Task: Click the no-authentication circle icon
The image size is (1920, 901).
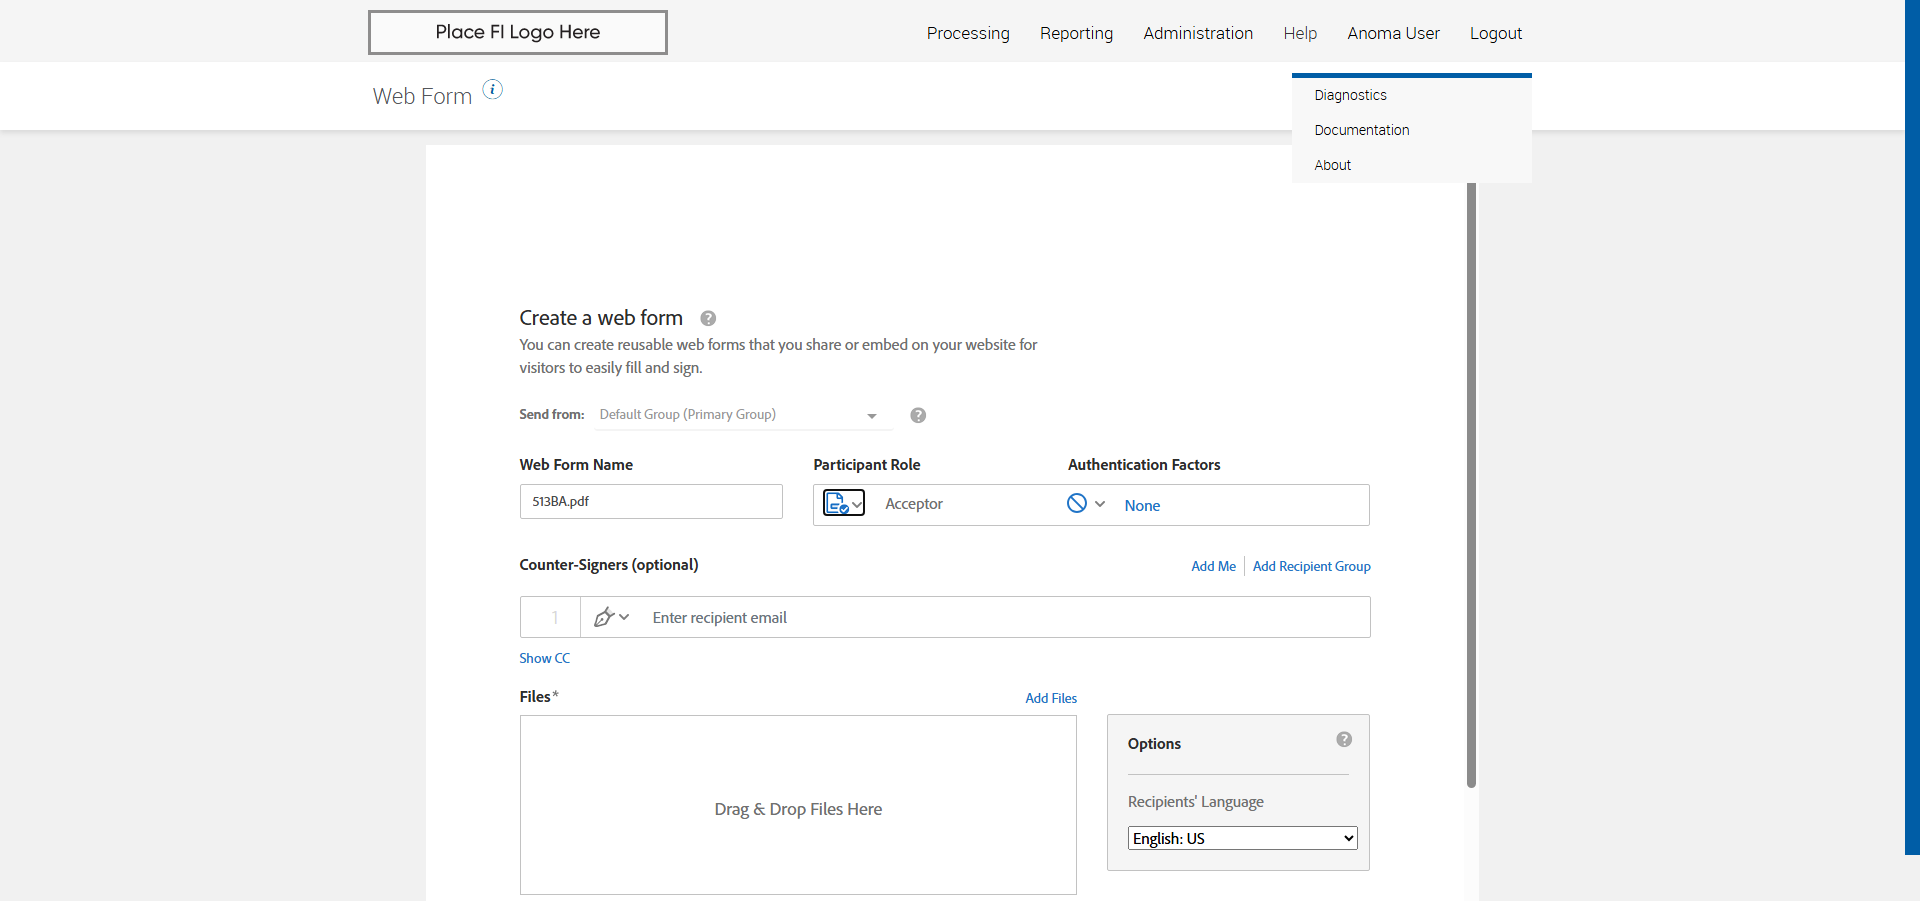Action: click(1077, 504)
